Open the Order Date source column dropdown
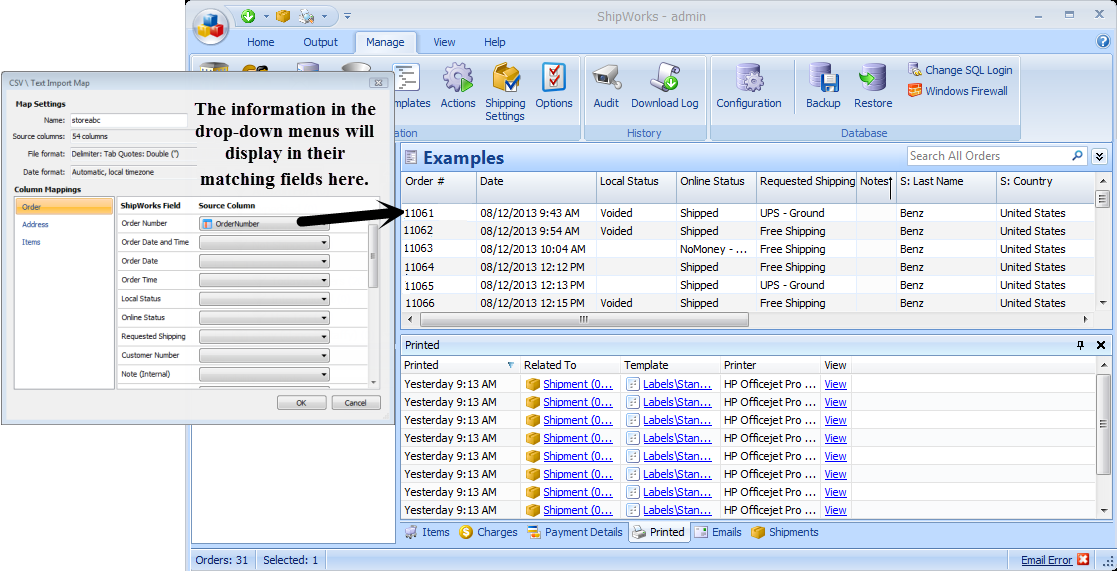Viewport: 1117px width, 571px height. (265, 261)
